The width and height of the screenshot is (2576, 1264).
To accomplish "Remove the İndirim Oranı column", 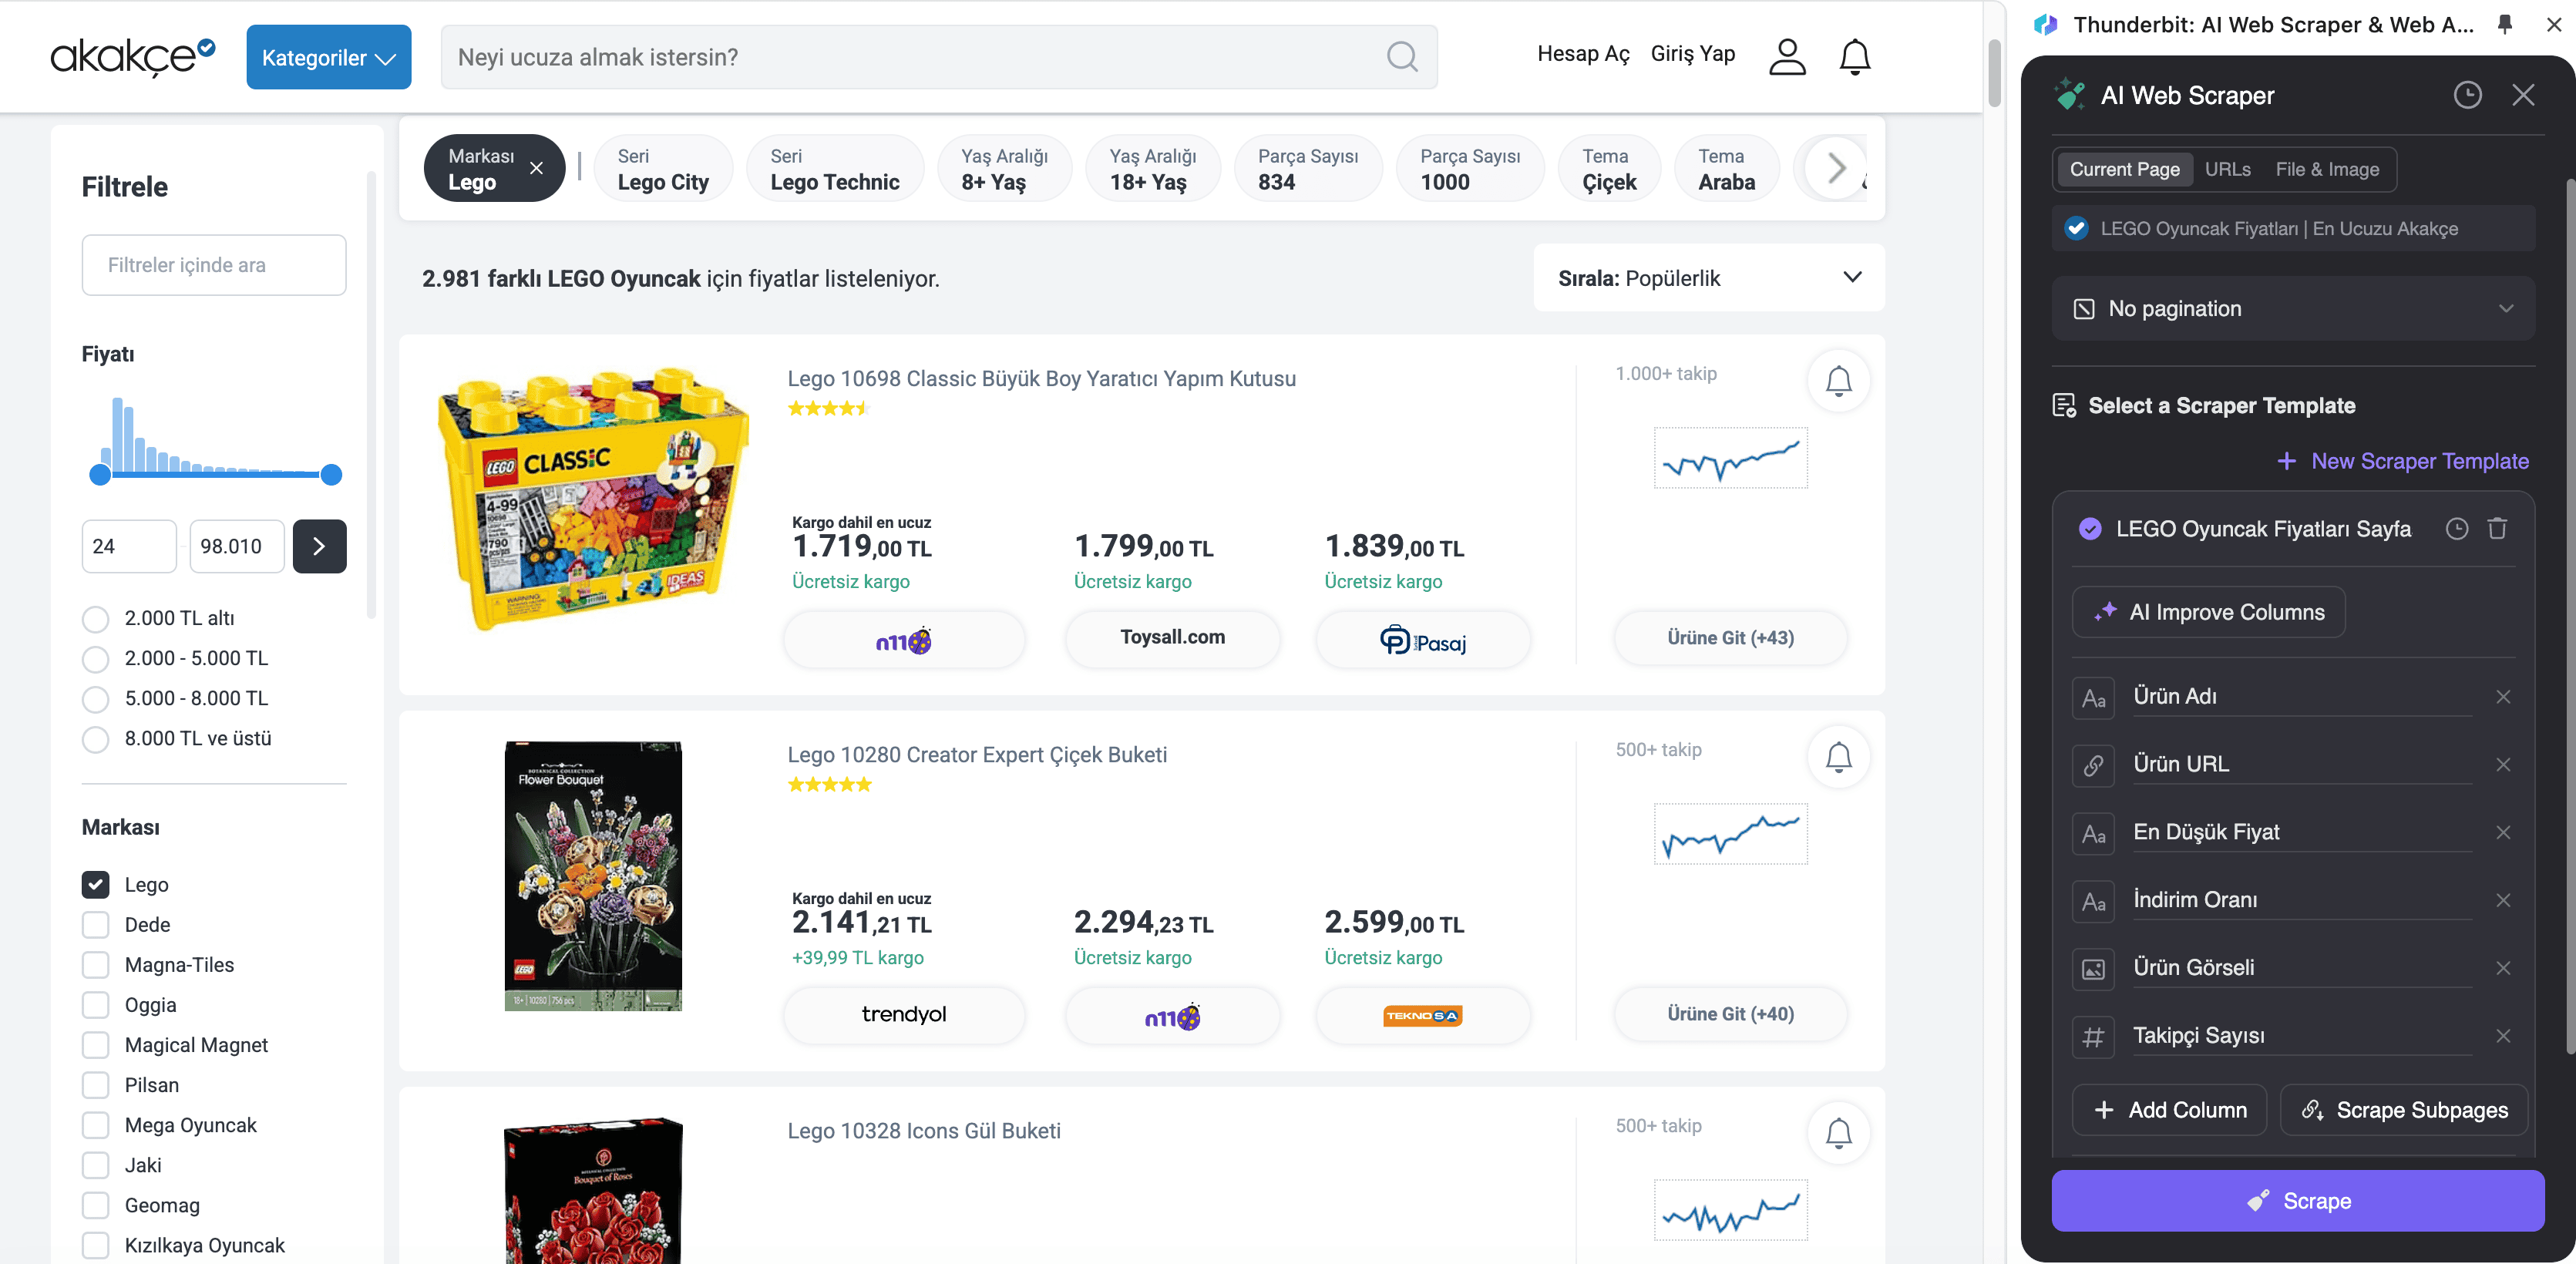I will pos(2503,900).
